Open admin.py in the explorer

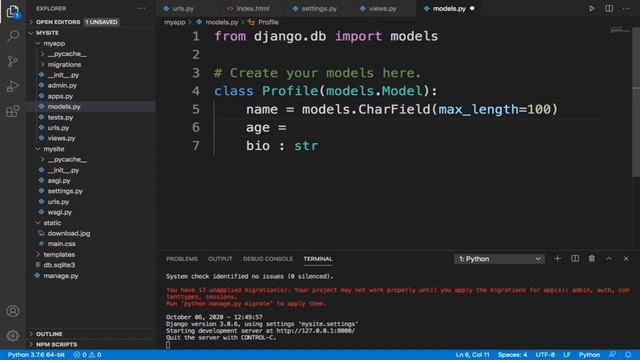point(62,85)
